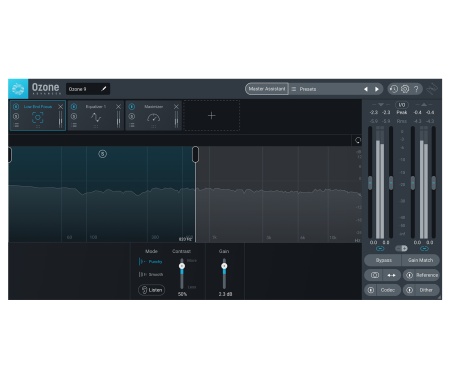
Task: Click the Contrast 50% value
Action: [182, 294]
